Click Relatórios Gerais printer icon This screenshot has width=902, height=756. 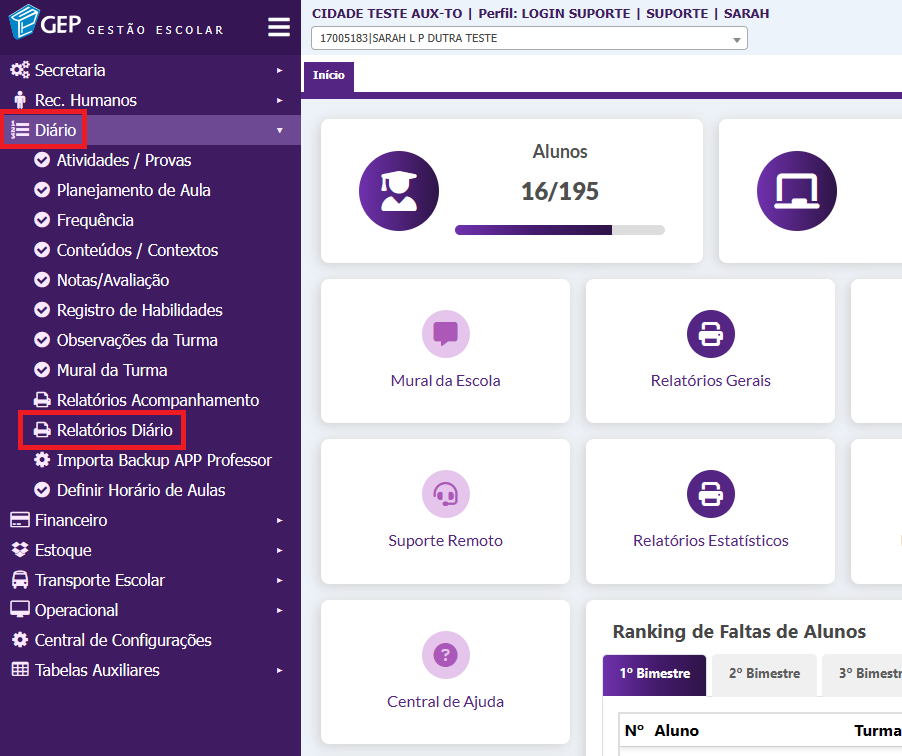click(x=710, y=334)
